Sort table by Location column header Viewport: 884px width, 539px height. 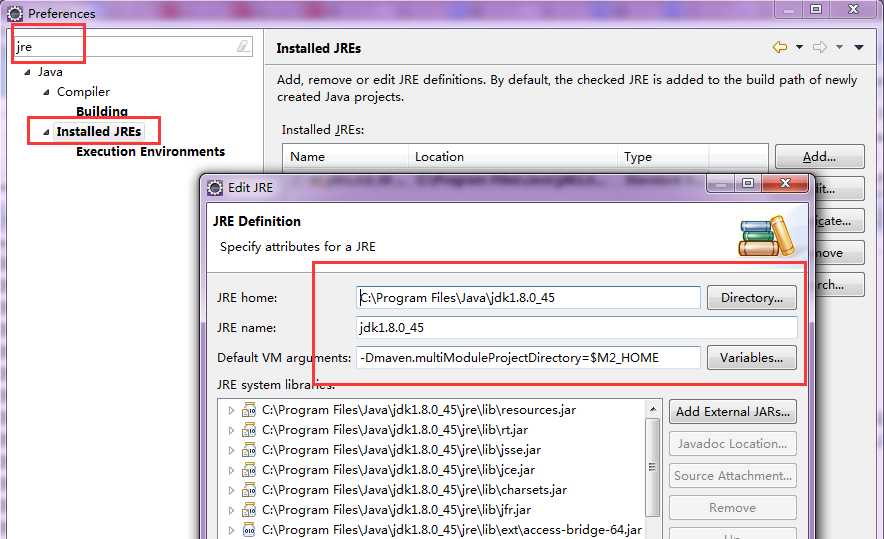pyautogui.click(x=512, y=157)
